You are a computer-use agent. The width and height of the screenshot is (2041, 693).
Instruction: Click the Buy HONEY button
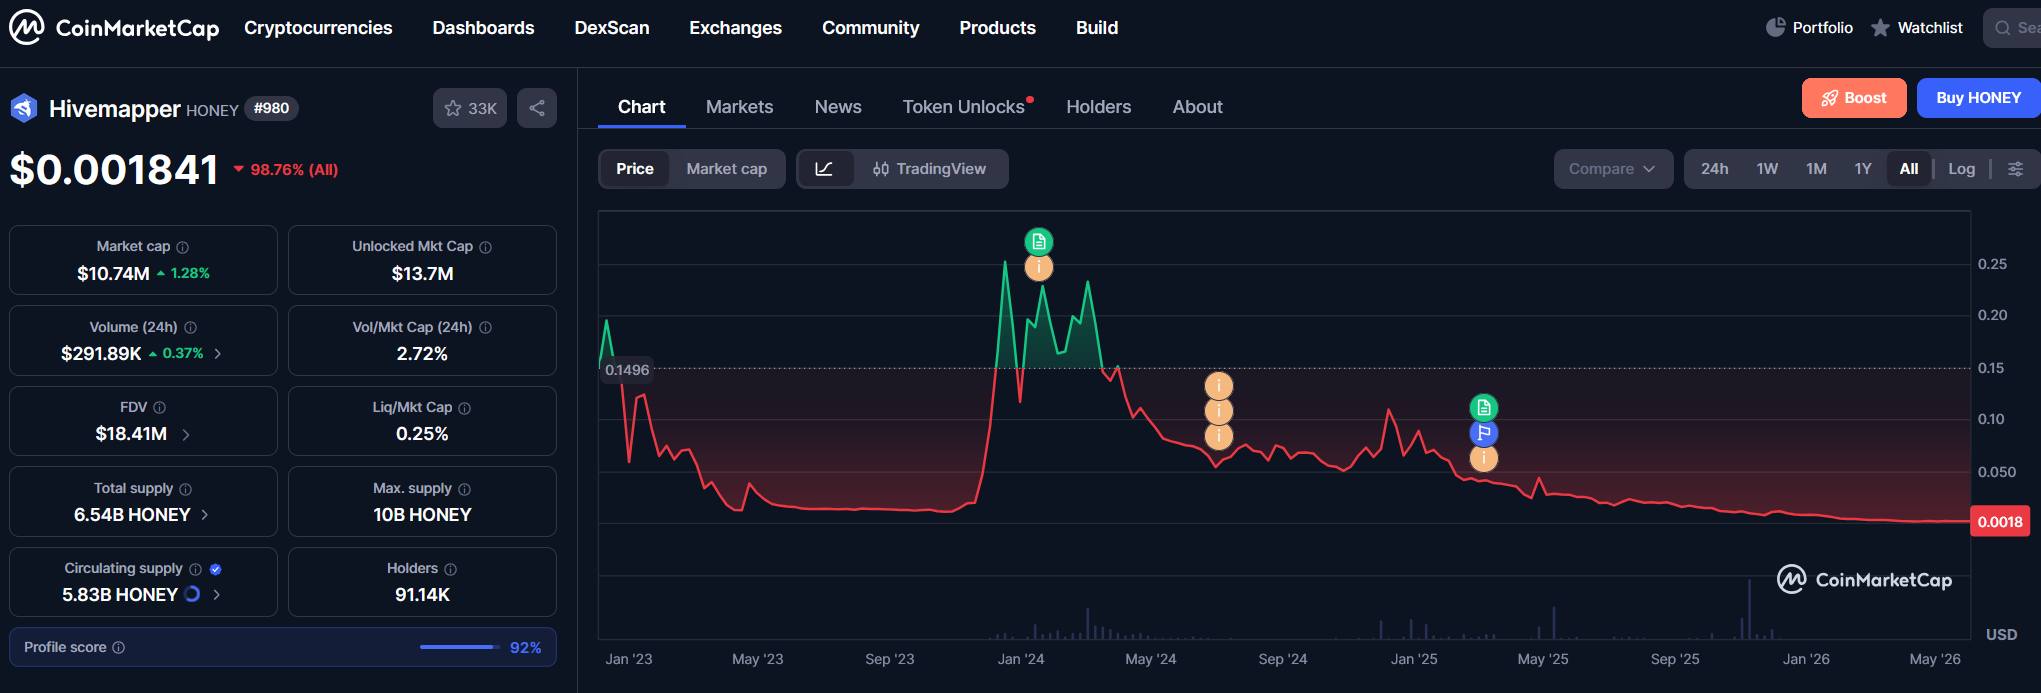1978,98
